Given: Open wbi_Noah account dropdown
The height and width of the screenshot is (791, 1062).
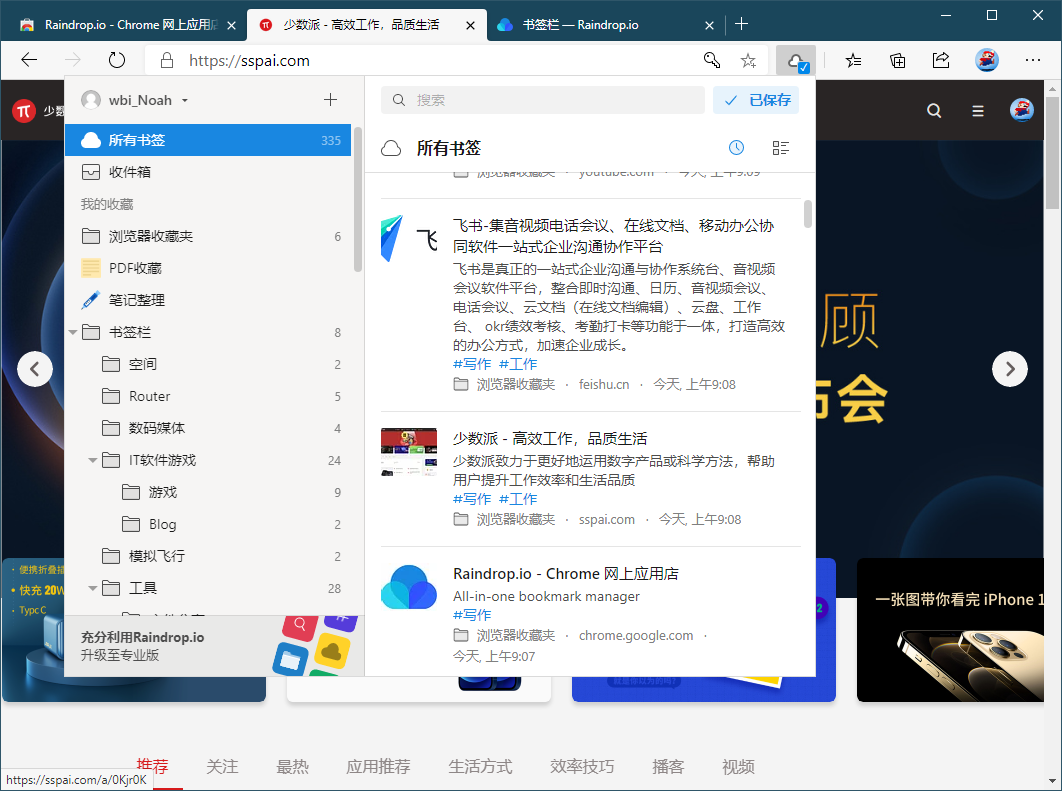Looking at the screenshot, I should [135, 100].
